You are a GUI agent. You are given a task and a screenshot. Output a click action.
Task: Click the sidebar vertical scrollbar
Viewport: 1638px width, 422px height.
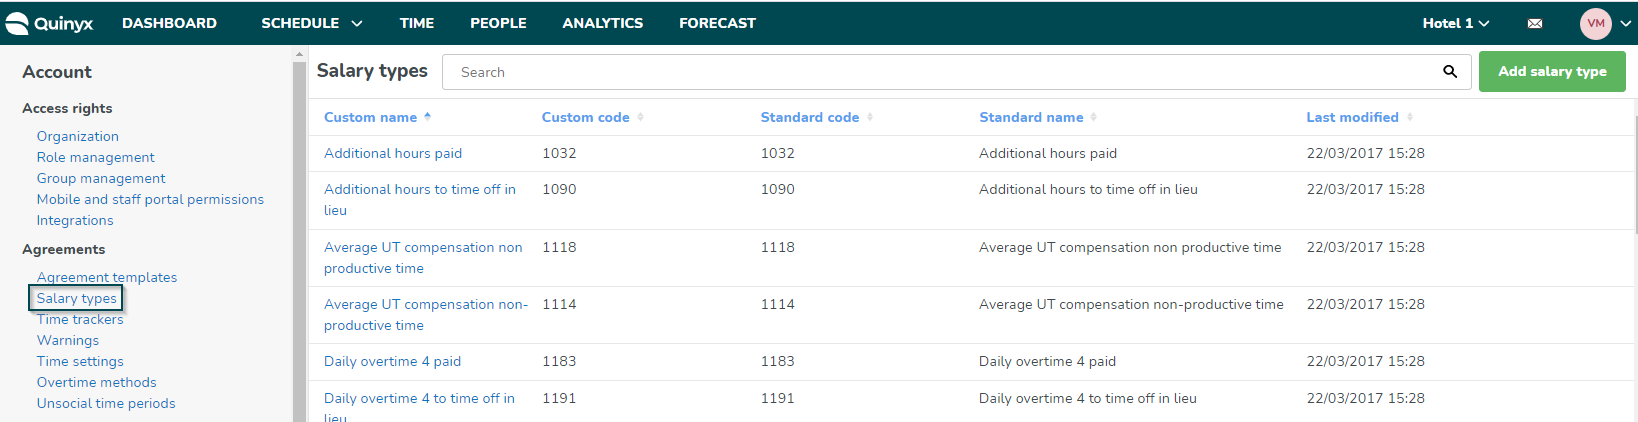tap(299, 240)
